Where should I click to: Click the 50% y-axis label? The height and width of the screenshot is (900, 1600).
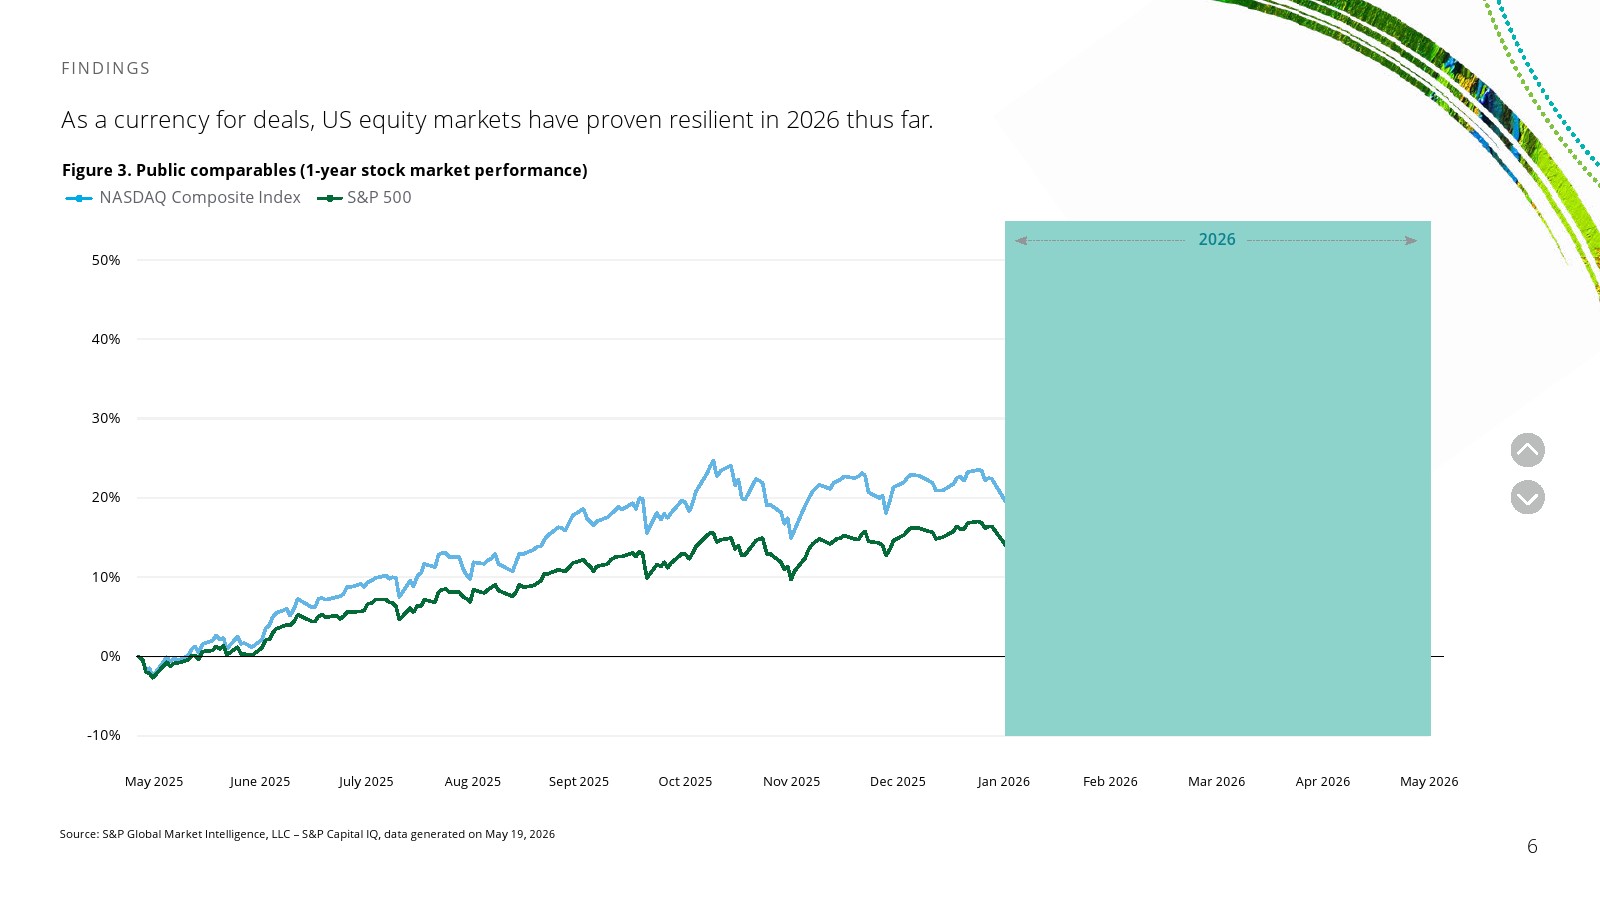click(x=106, y=260)
